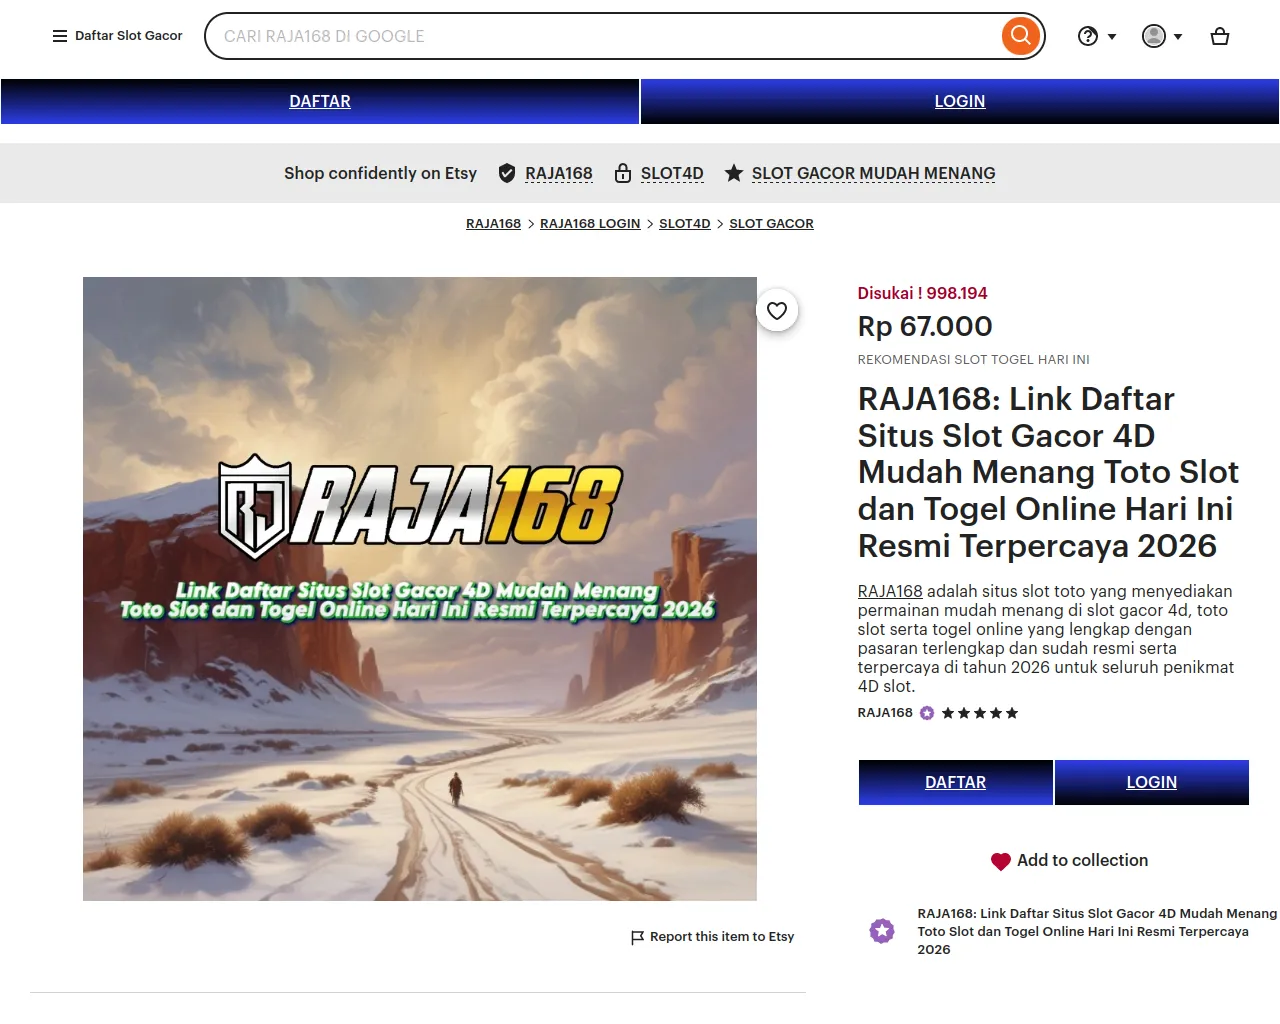Click the RAJA168 product image
This screenshot has height=1024, width=1280.
point(420,589)
